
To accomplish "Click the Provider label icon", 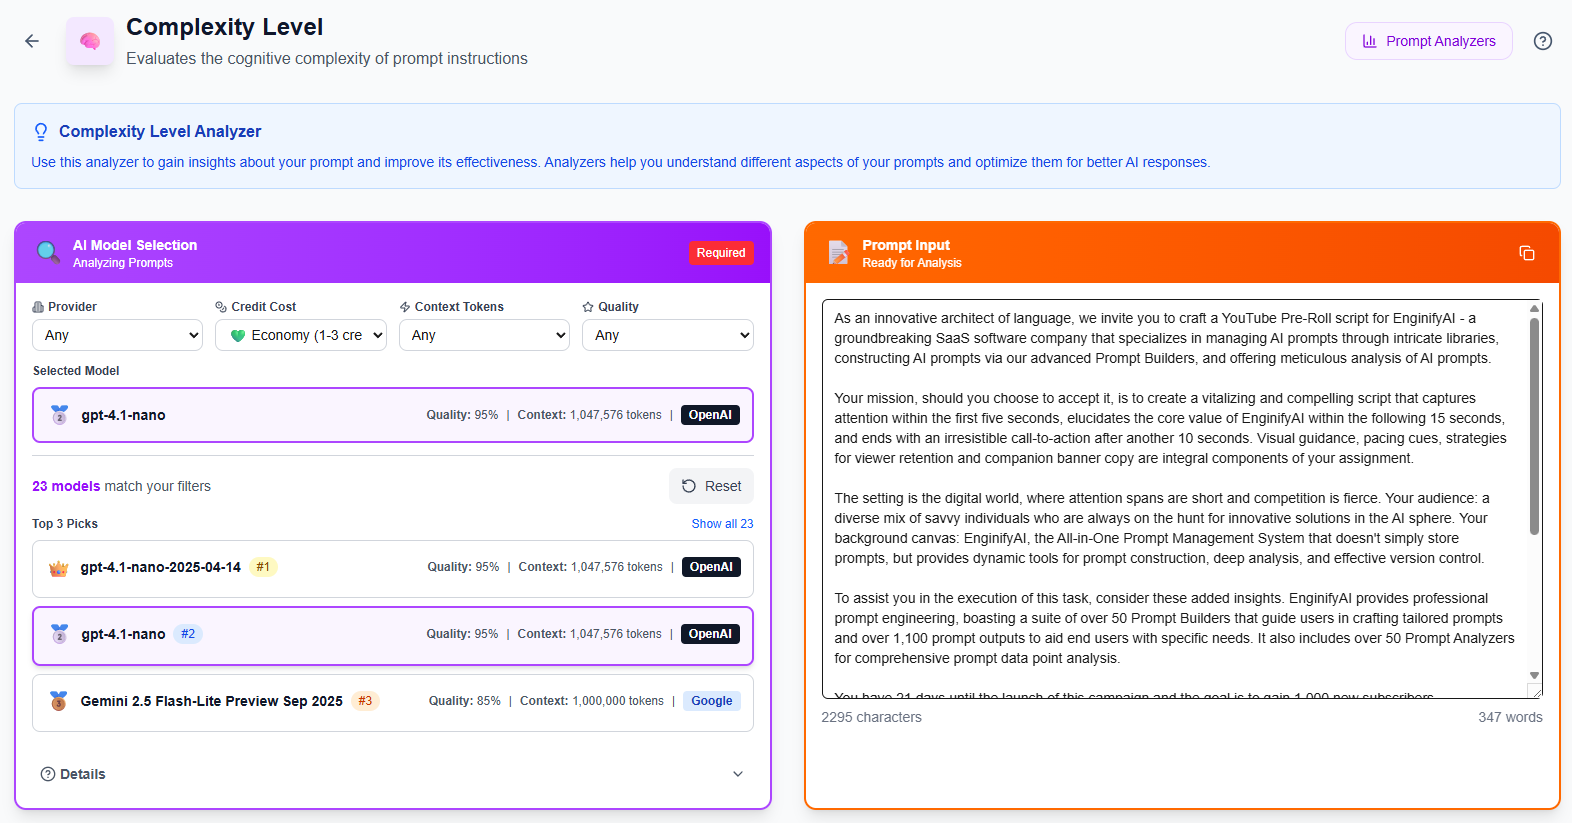I will (x=38, y=307).
